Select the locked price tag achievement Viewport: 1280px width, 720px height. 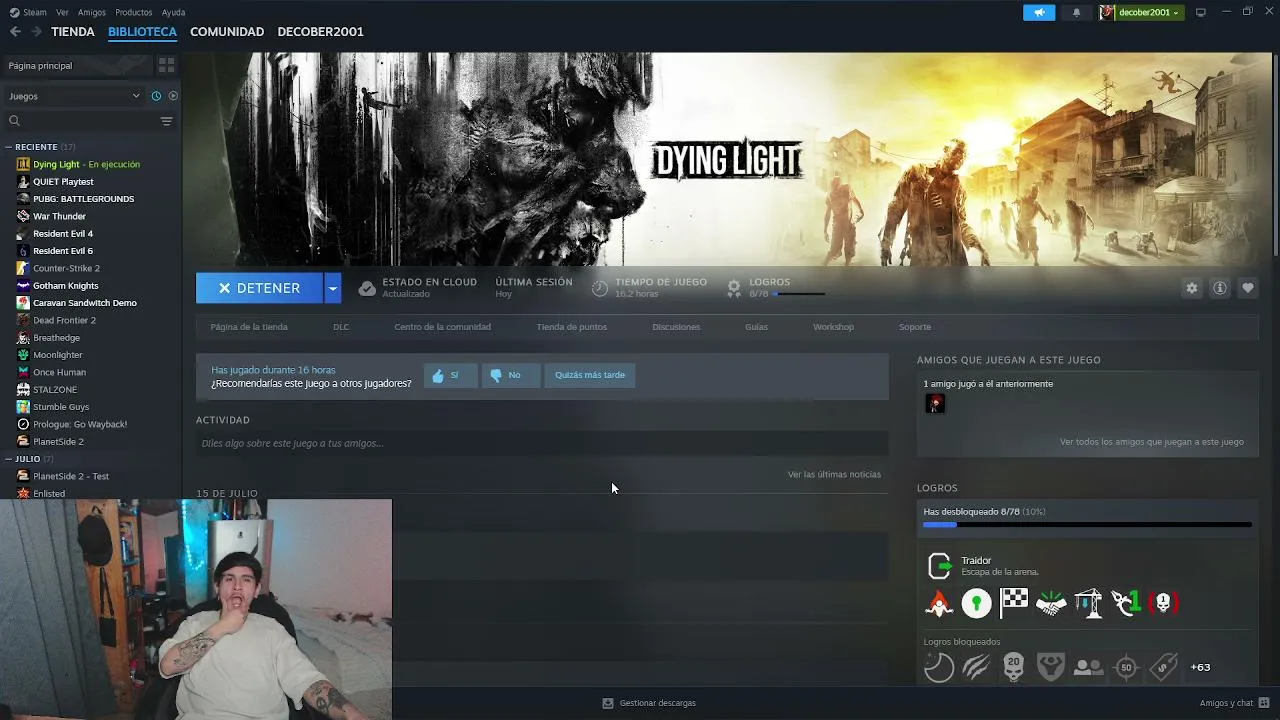click(x=1163, y=667)
